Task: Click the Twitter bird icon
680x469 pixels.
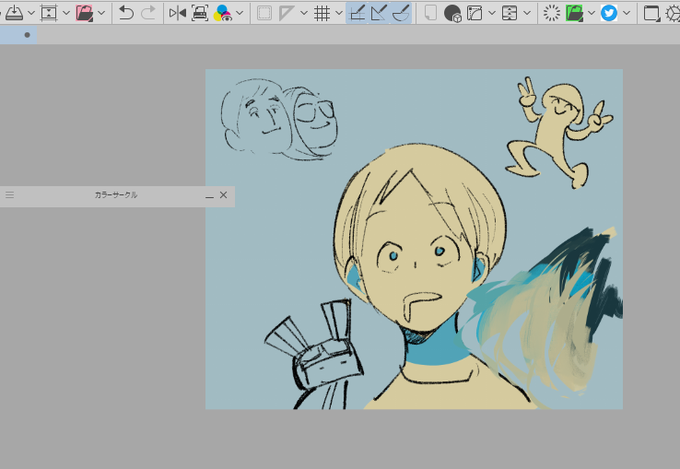Action: [609, 13]
